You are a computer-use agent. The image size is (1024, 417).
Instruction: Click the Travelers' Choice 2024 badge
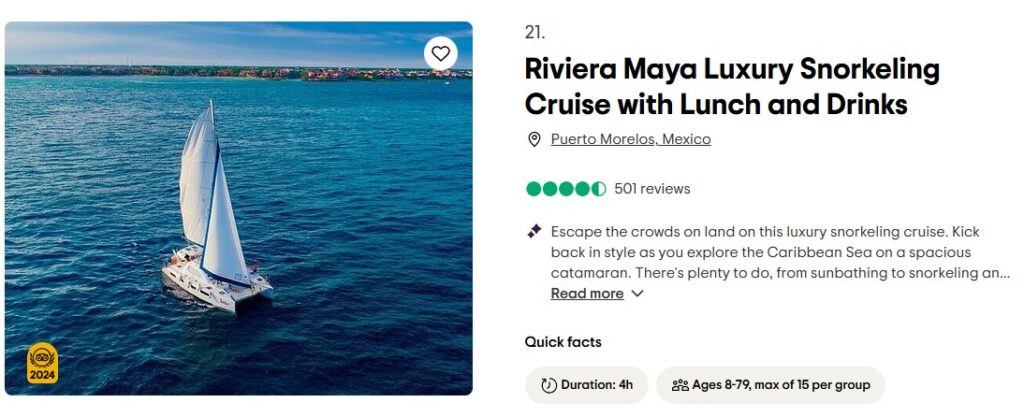42,363
